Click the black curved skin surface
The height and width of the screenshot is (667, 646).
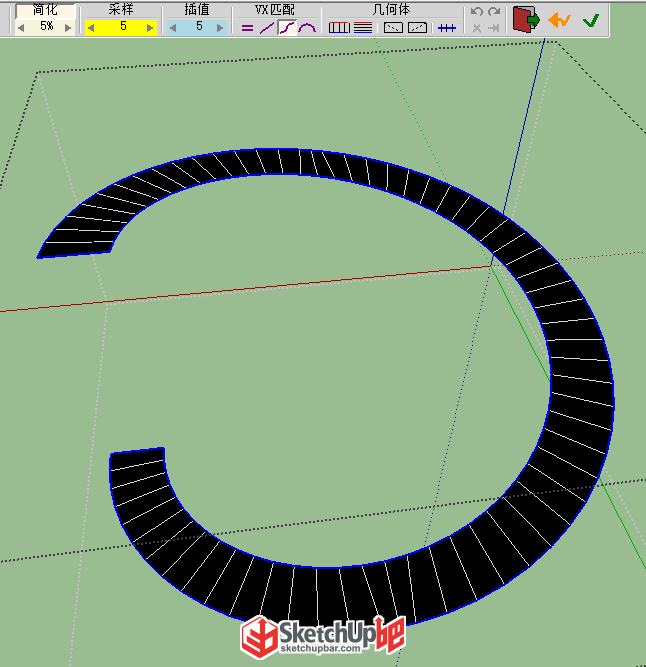(x=582, y=383)
